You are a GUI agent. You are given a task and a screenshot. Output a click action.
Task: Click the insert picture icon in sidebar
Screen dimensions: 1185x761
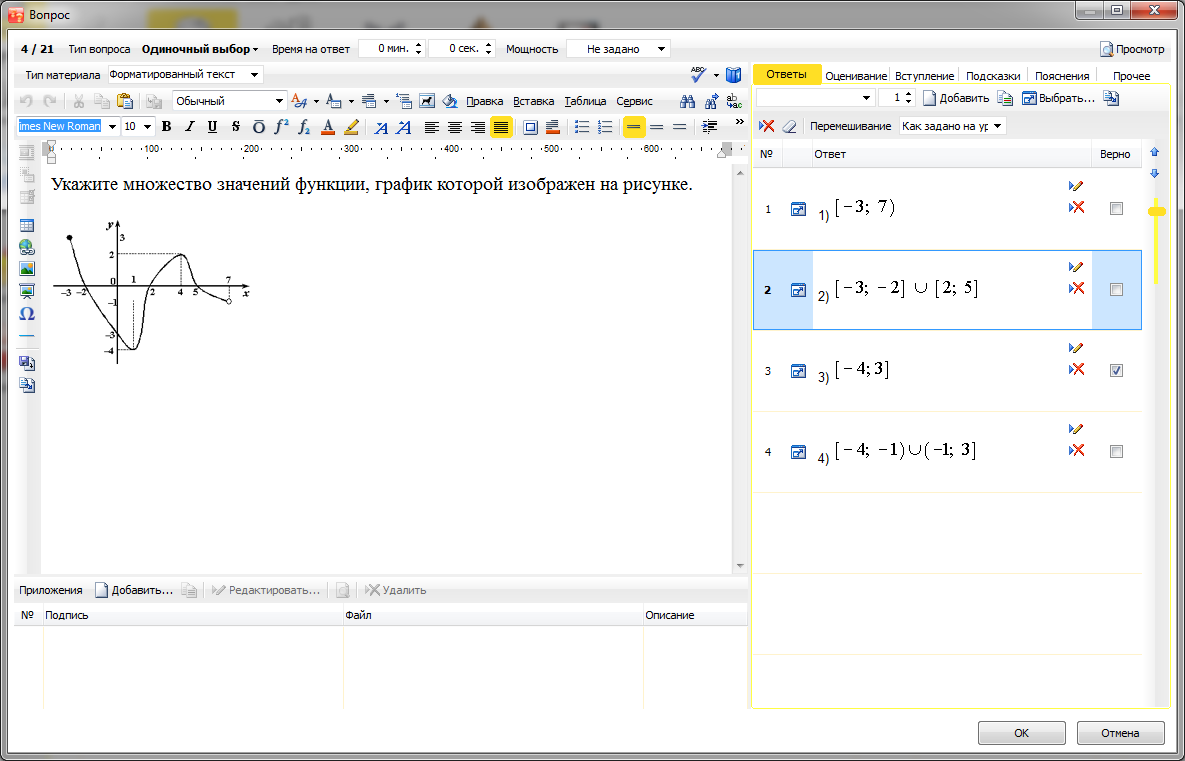[27, 269]
